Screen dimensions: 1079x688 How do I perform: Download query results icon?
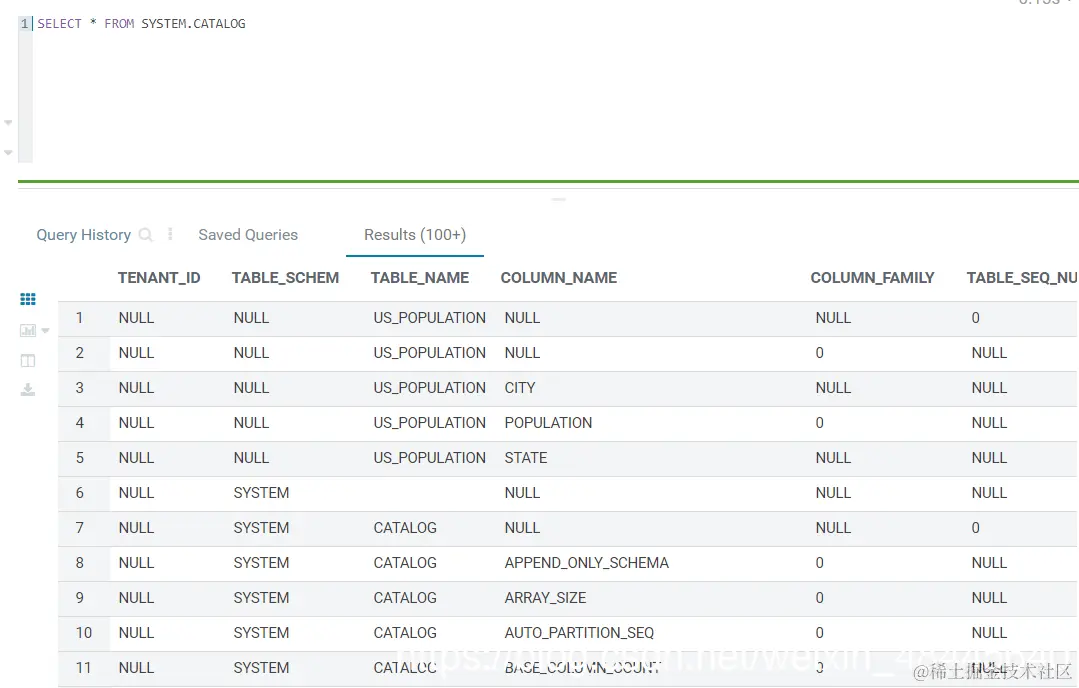point(28,390)
